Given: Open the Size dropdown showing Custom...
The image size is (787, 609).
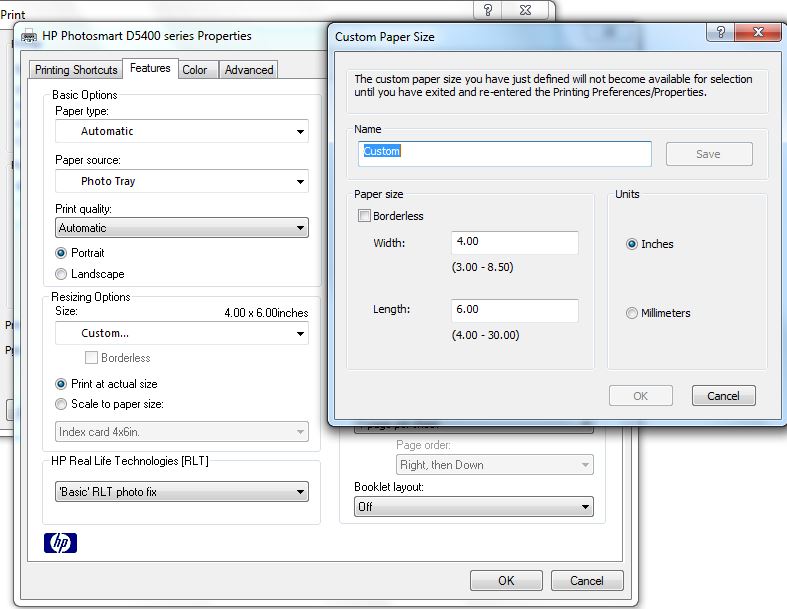Looking at the screenshot, I should pos(182,333).
